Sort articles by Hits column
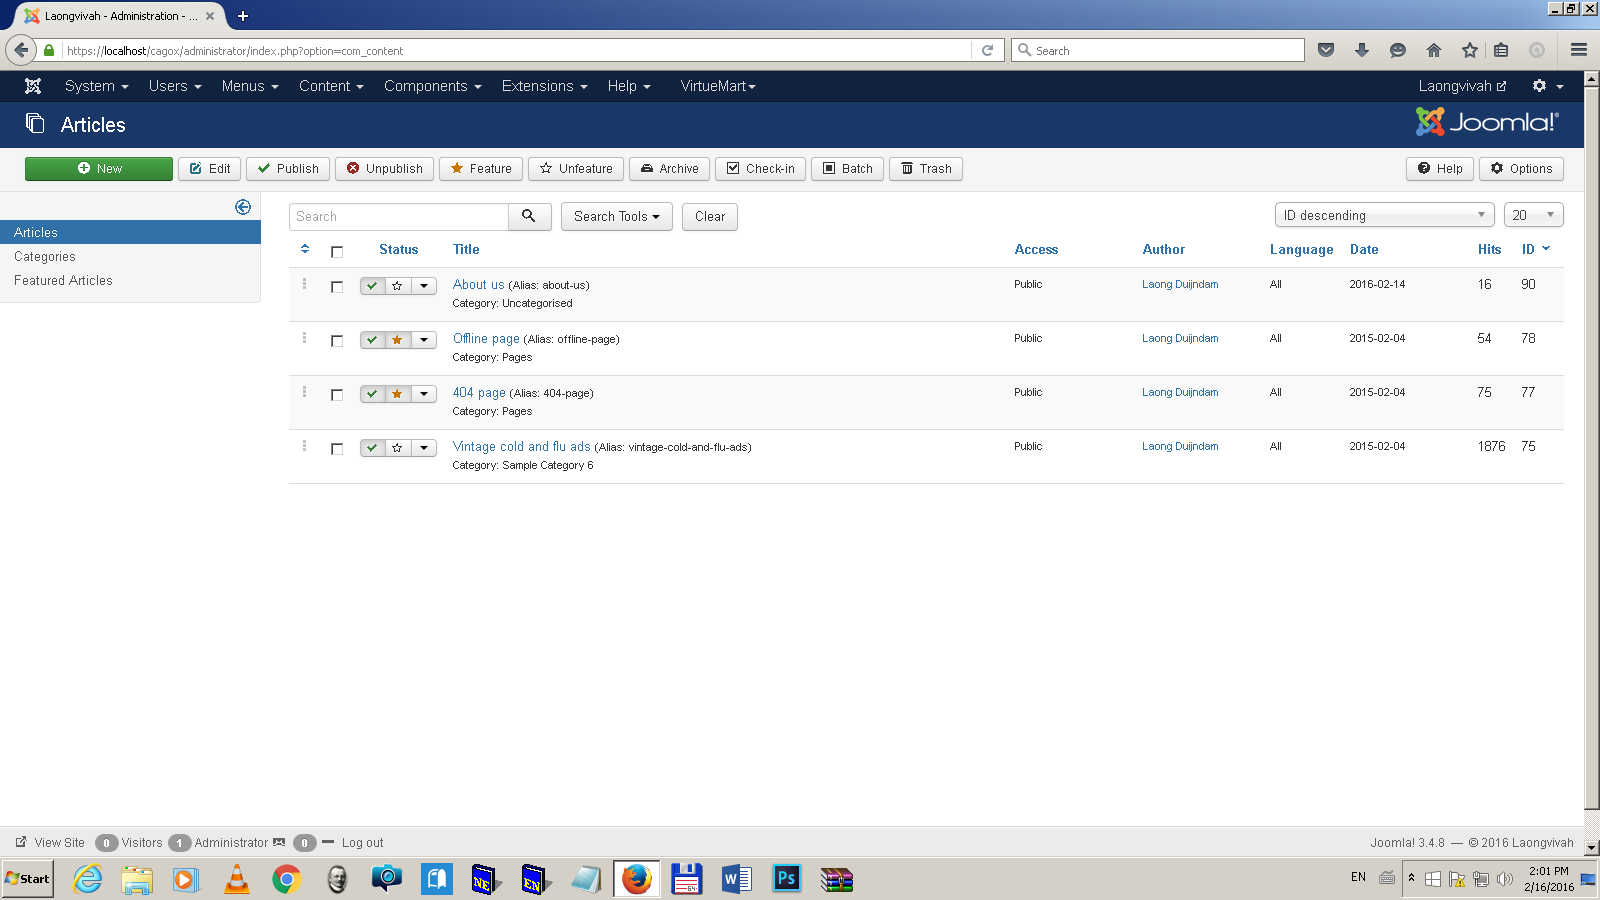The image size is (1600, 900). (1489, 249)
